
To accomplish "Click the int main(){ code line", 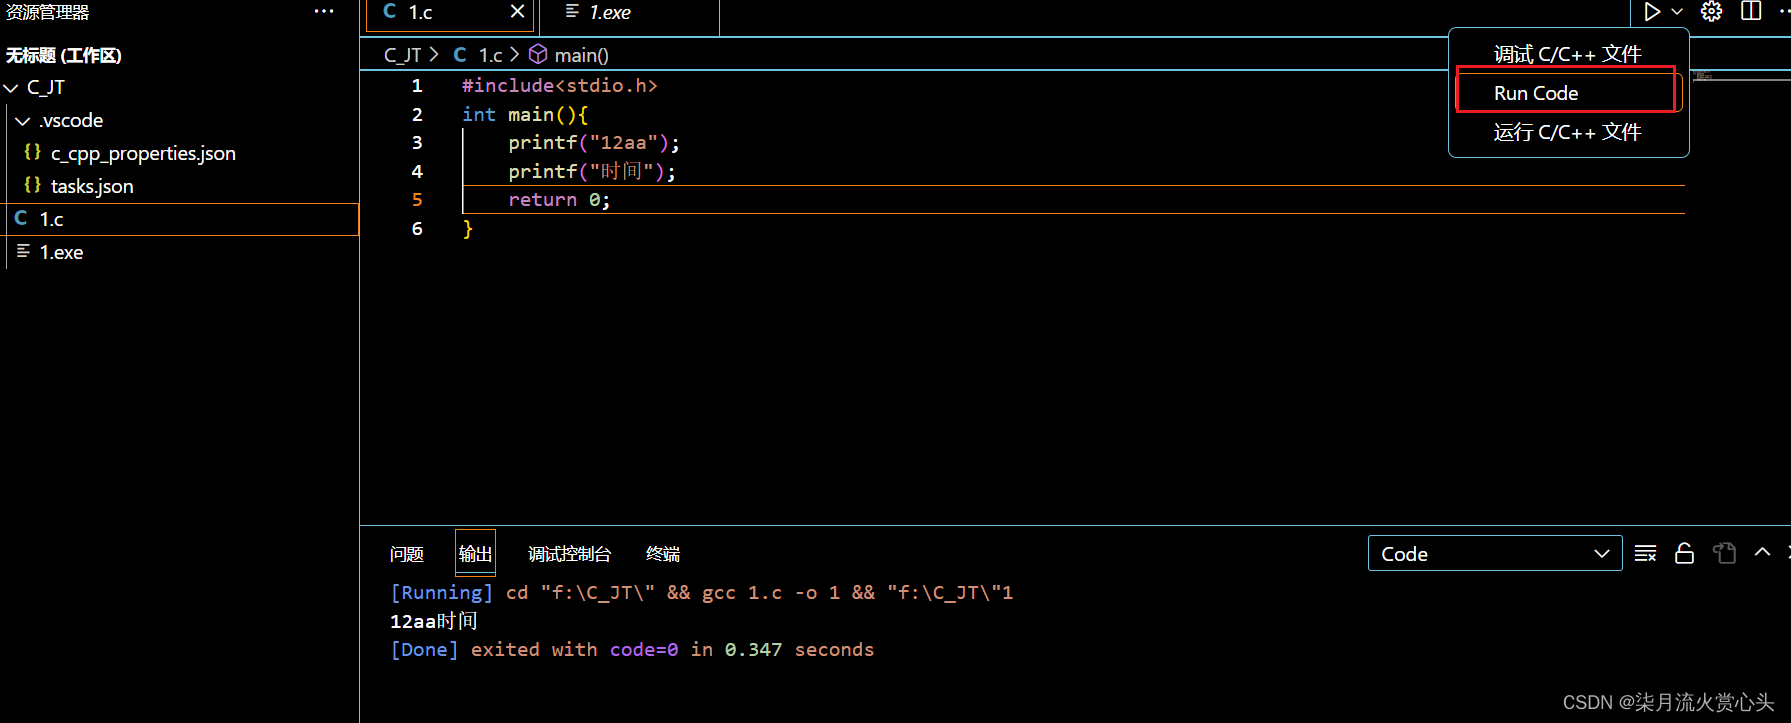I will click(525, 115).
